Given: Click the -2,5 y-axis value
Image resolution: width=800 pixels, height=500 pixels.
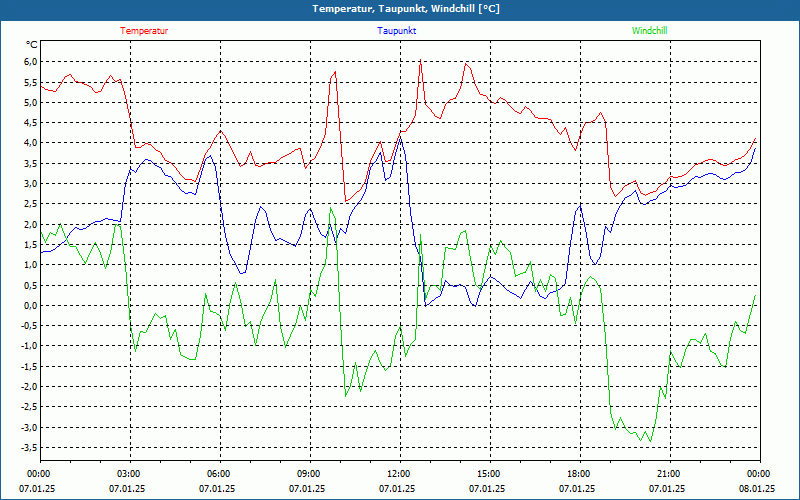Looking at the screenshot, I should [x=29, y=407].
